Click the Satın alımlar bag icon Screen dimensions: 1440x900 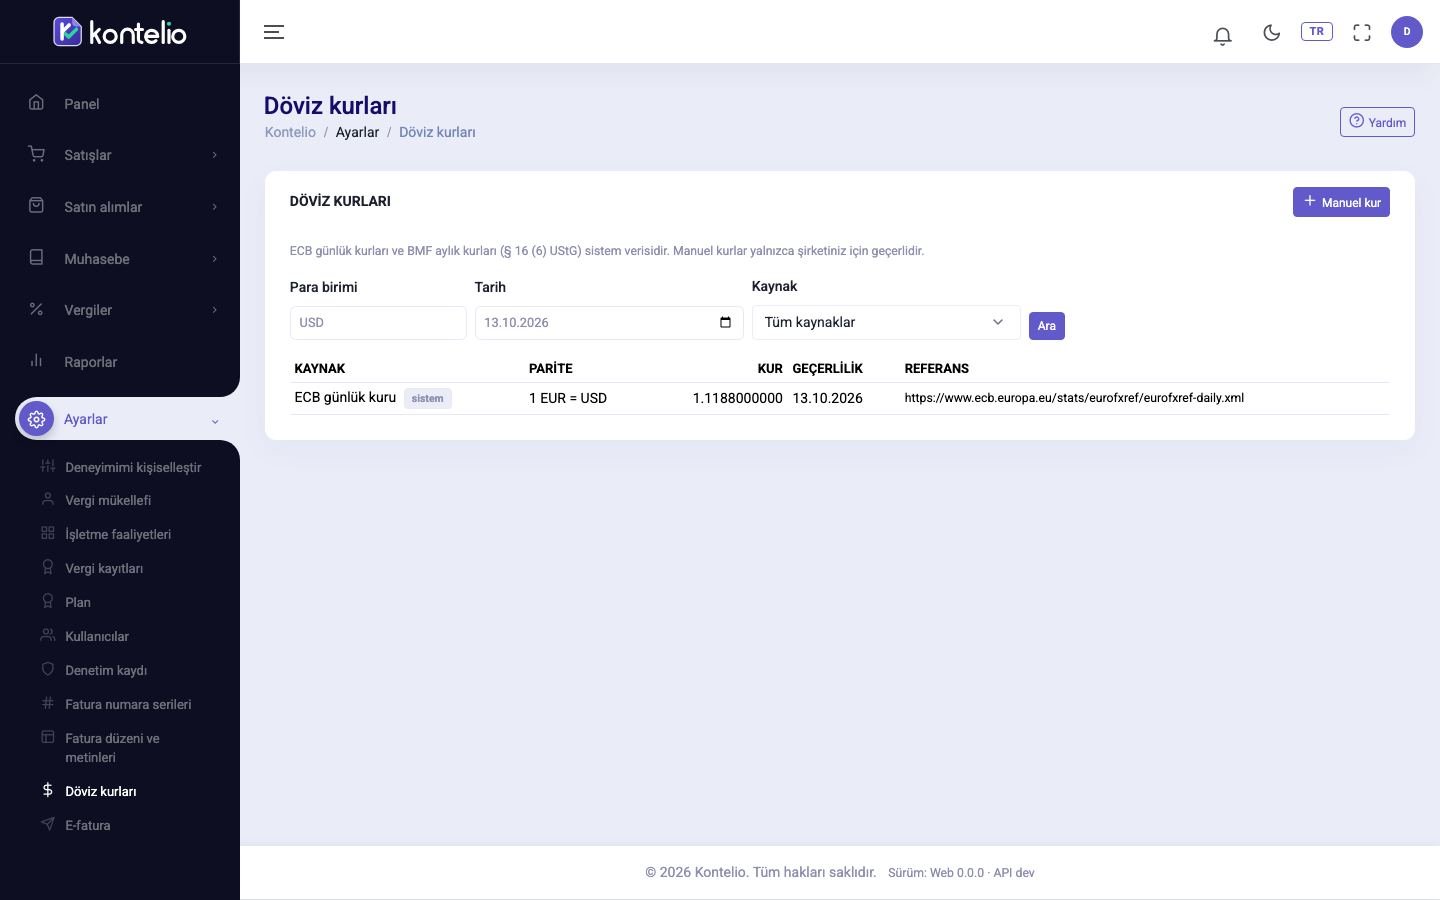36,205
